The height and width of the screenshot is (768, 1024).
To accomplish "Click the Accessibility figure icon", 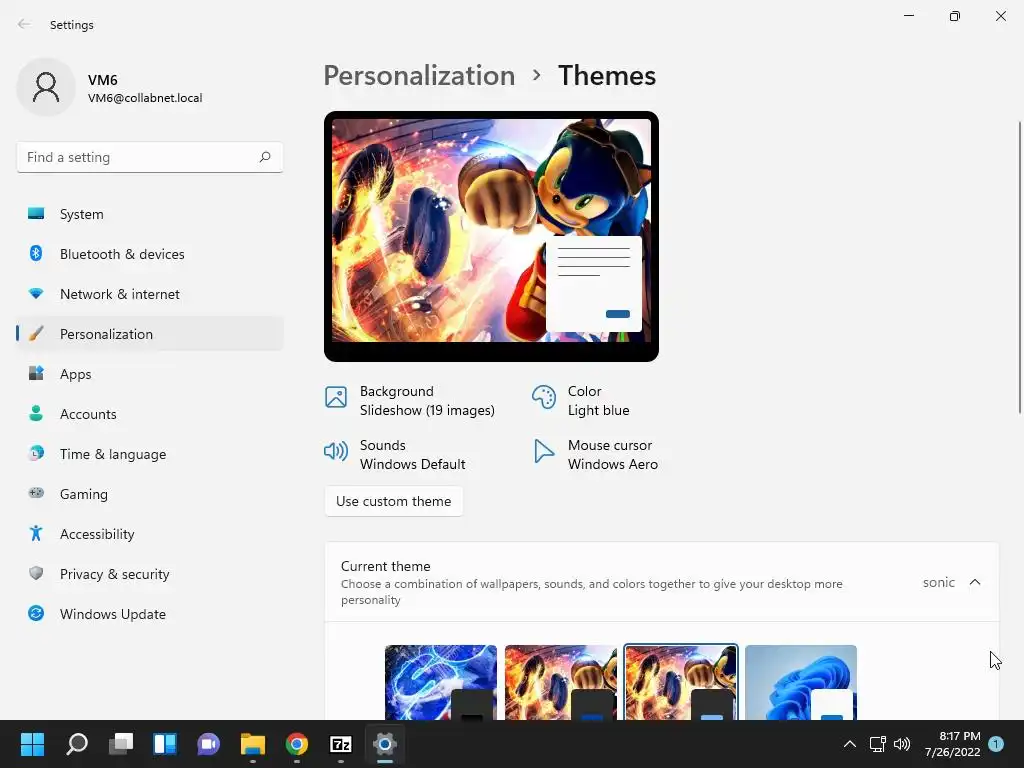I will 36,534.
